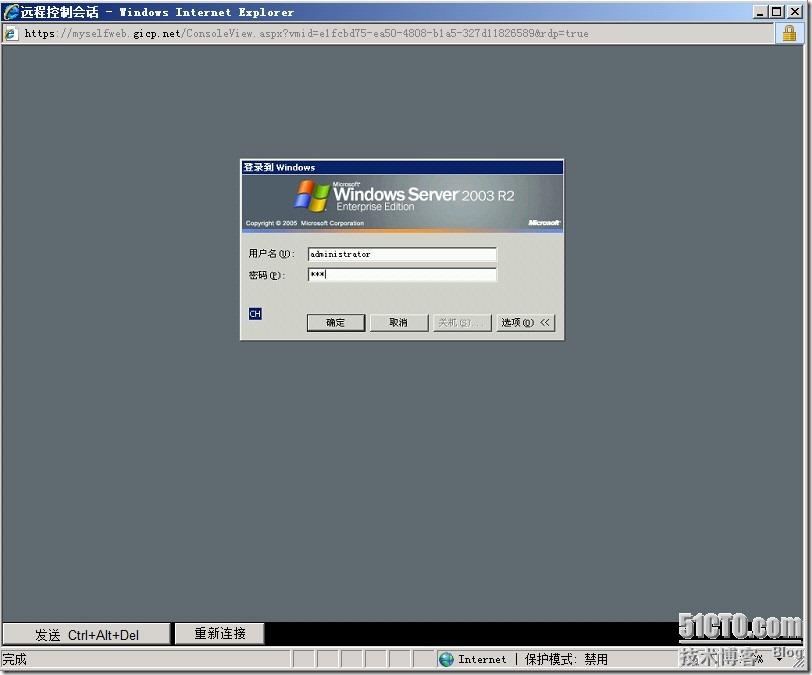Send Ctrl+Alt+Del to remote session

point(86,634)
